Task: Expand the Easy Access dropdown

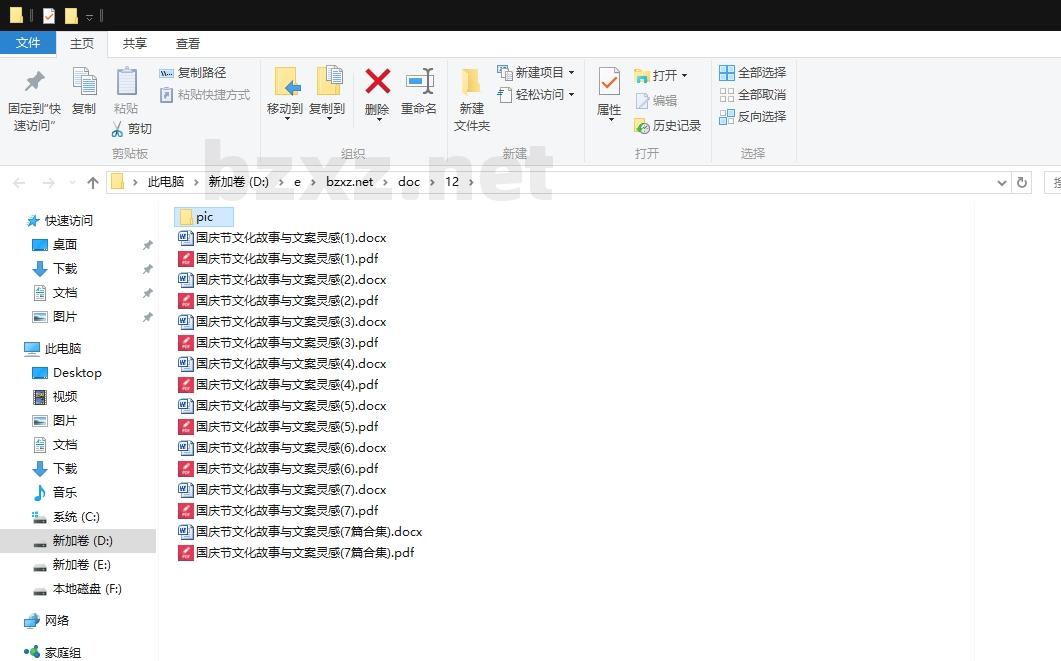Action: (571, 95)
